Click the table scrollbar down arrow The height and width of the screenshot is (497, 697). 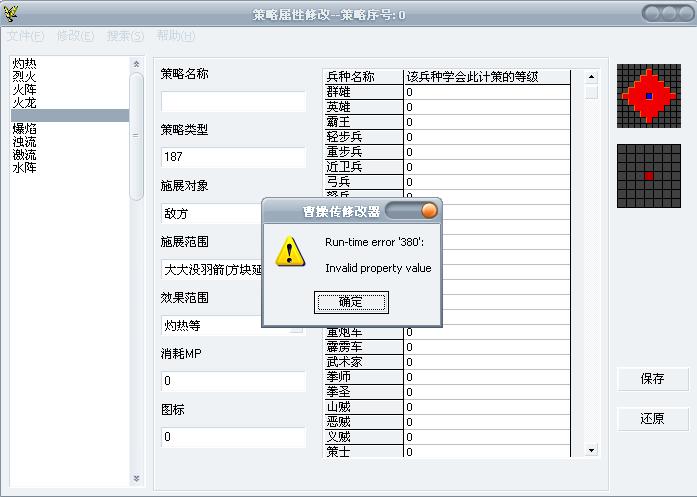[x=591, y=451]
